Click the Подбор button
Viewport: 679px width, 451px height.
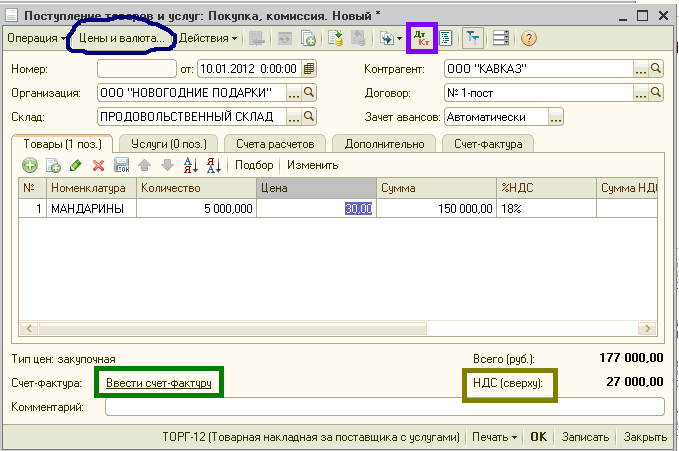pos(254,165)
